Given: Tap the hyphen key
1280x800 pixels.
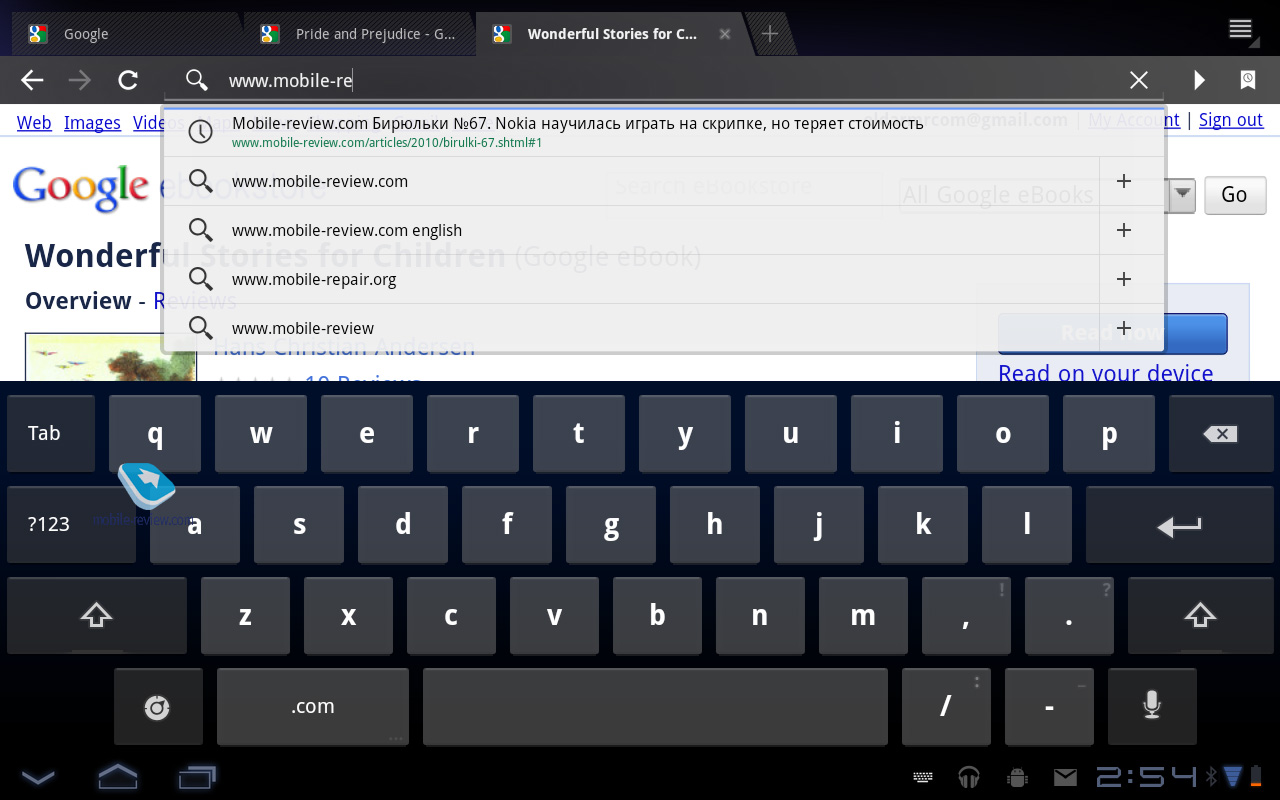Looking at the screenshot, I should pos(1049,707).
